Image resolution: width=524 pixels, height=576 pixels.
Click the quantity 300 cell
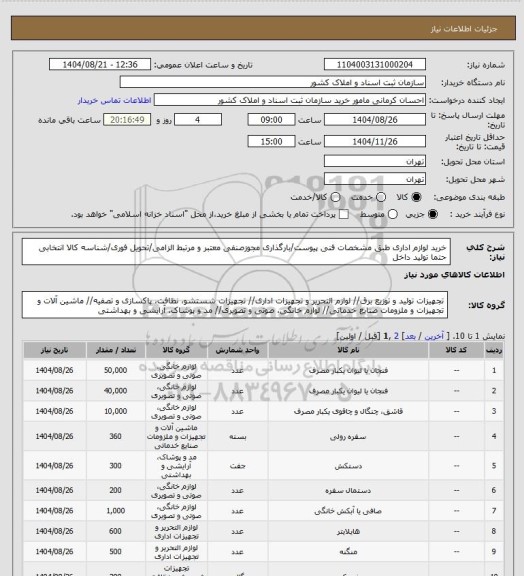pos(115,466)
